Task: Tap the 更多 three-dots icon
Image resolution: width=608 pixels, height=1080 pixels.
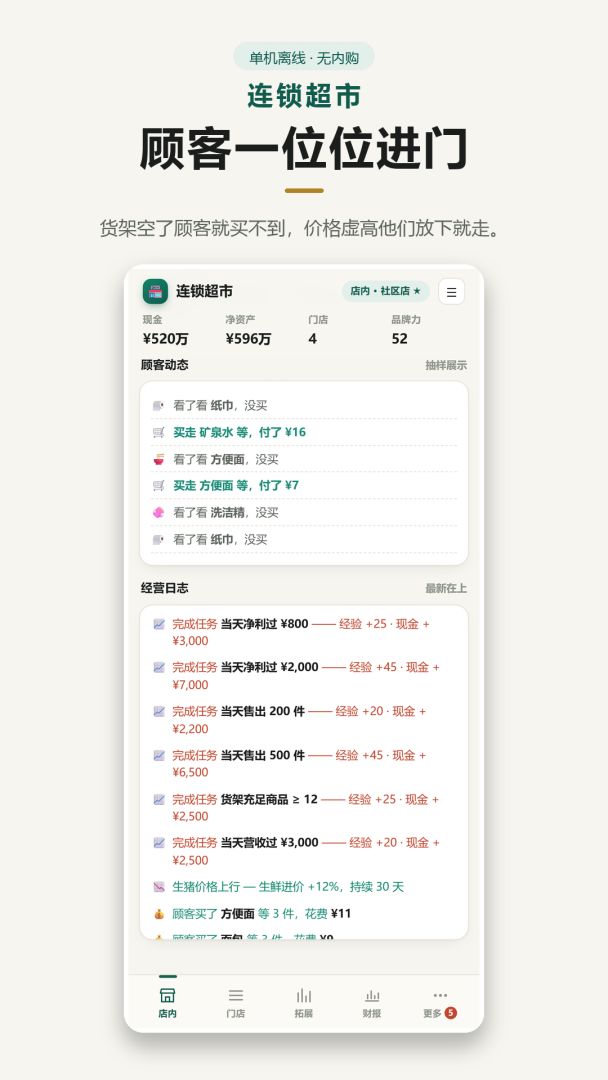Action: click(440, 995)
